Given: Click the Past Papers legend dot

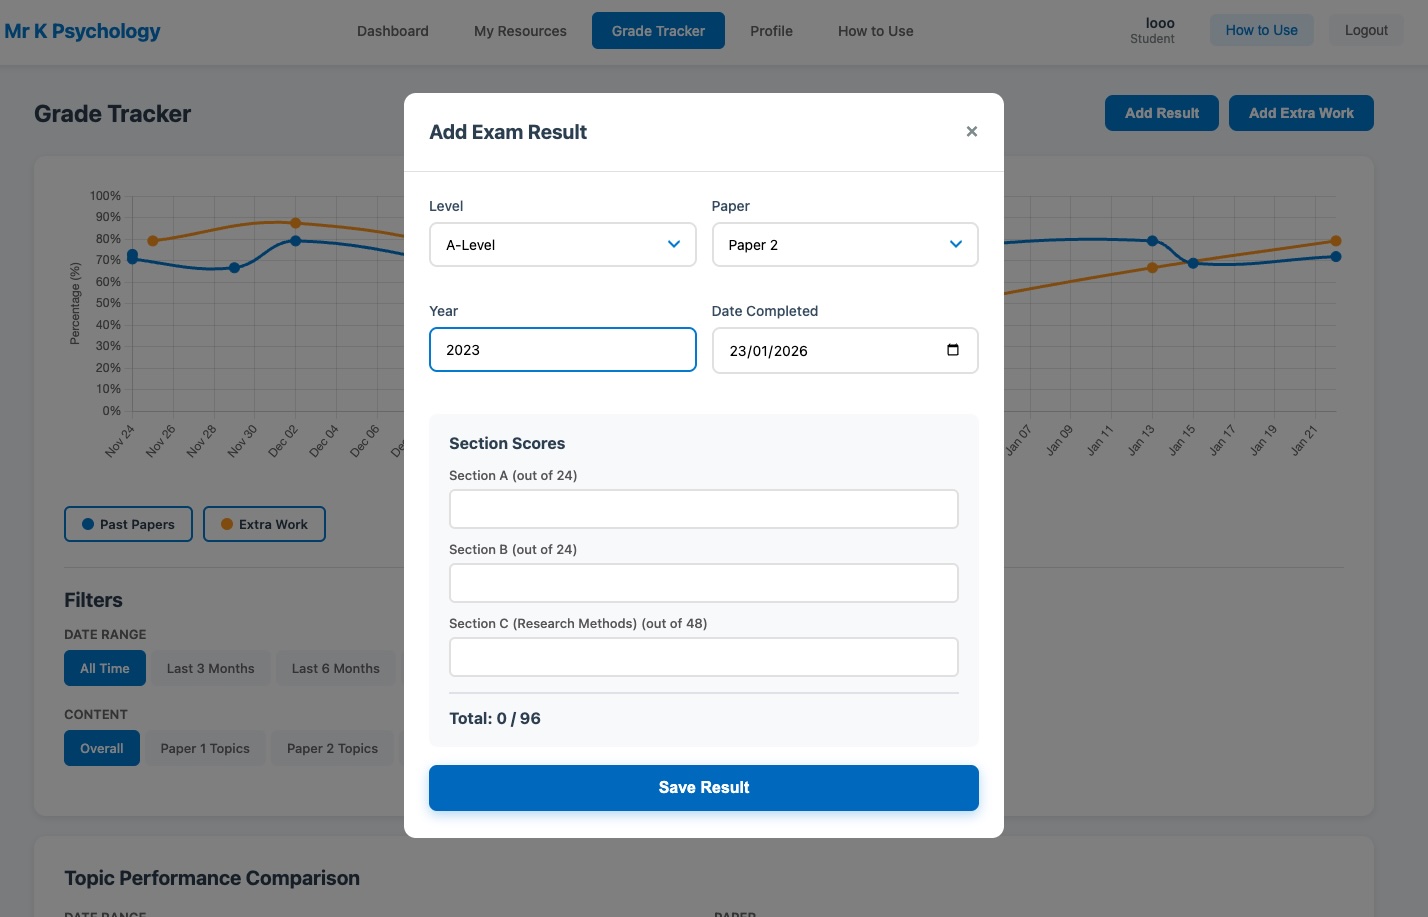Looking at the screenshot, I should [89, 523].
